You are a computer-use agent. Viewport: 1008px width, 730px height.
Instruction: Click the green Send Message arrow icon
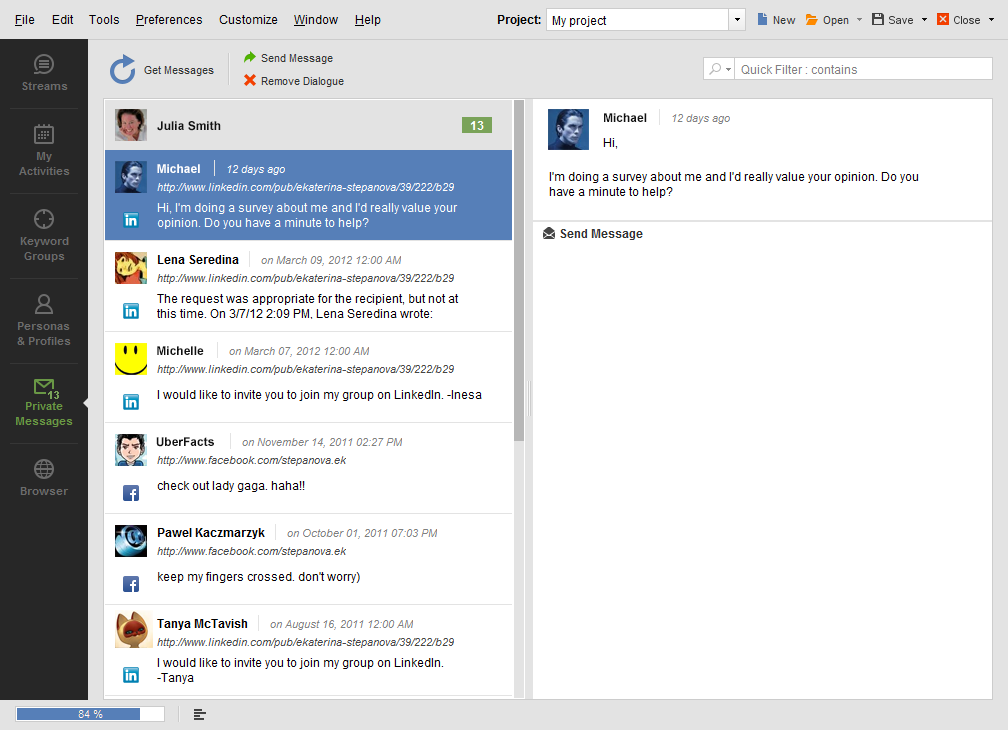249,57
